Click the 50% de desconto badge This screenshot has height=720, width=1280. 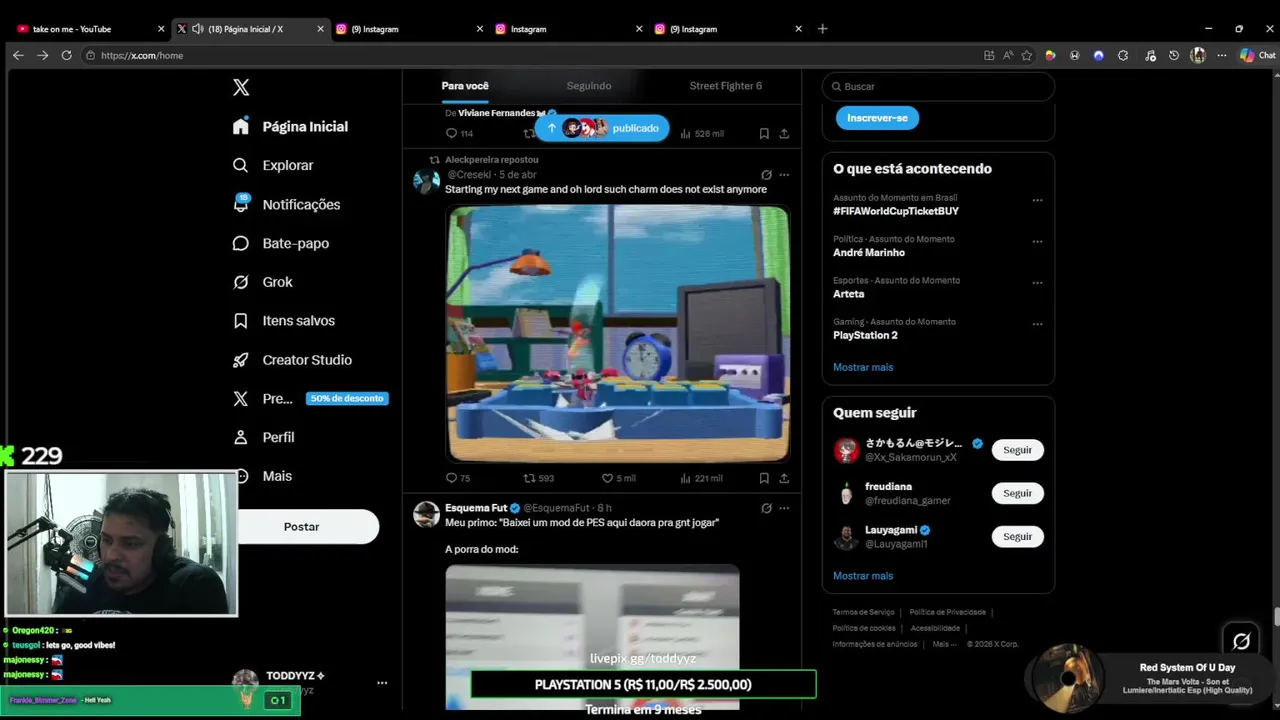(346, 398)
